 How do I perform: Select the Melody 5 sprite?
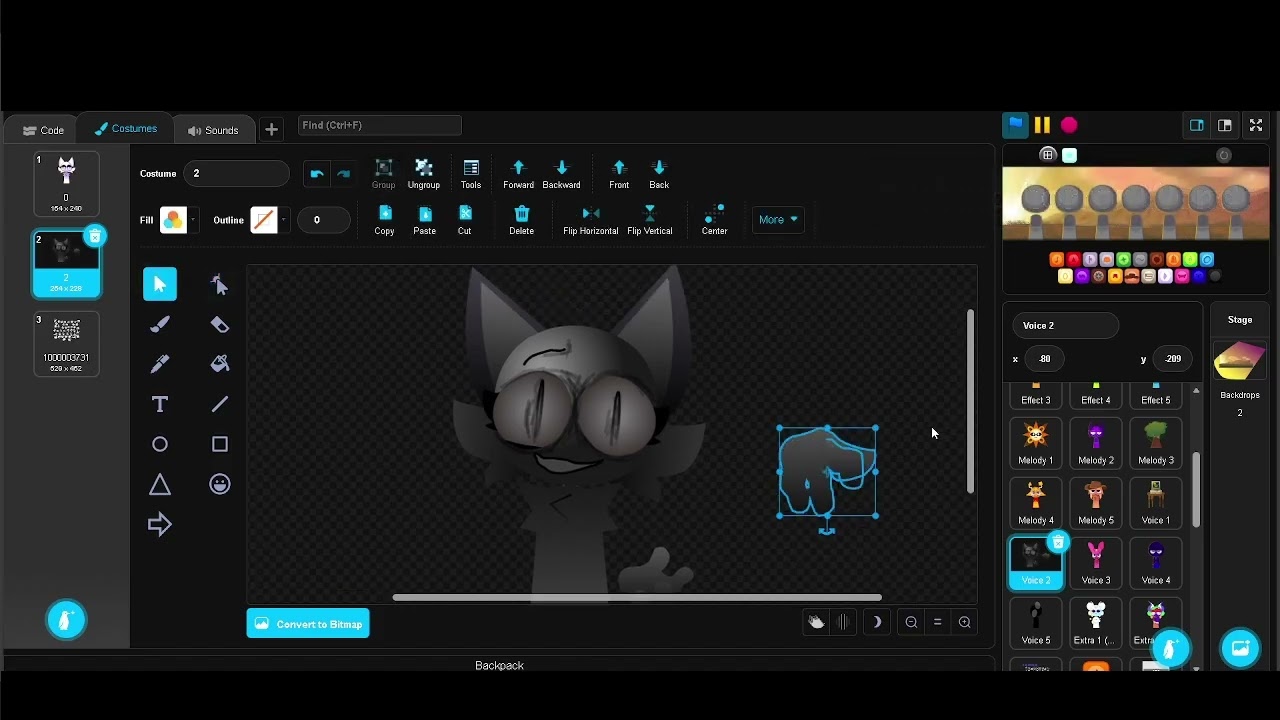pyautogui.click(x=1096, y=503)
